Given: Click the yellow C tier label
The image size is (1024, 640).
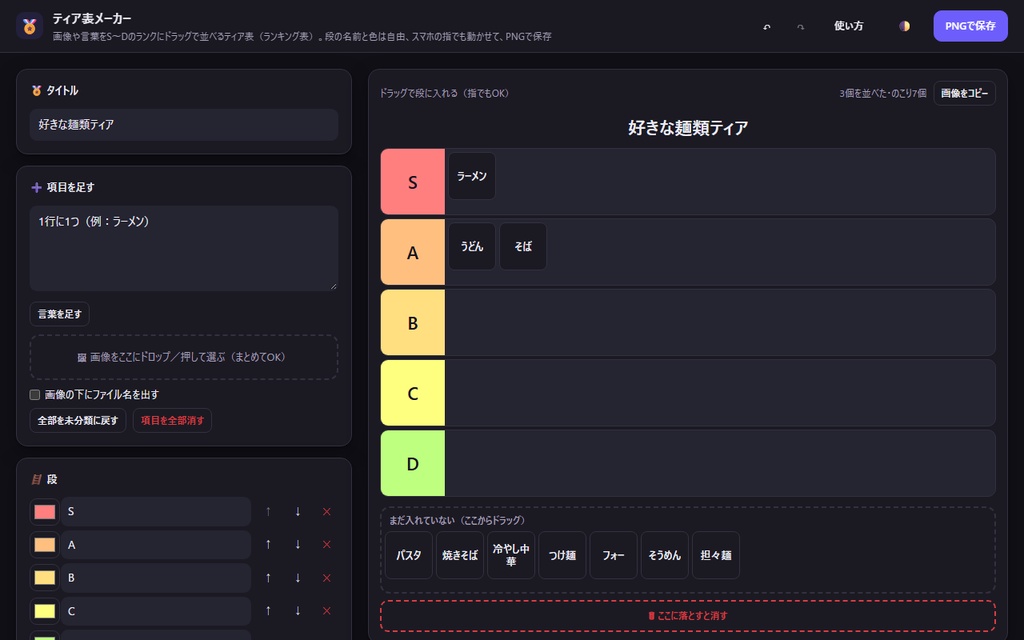Looking at the screenshot, I should pos(413,393).
